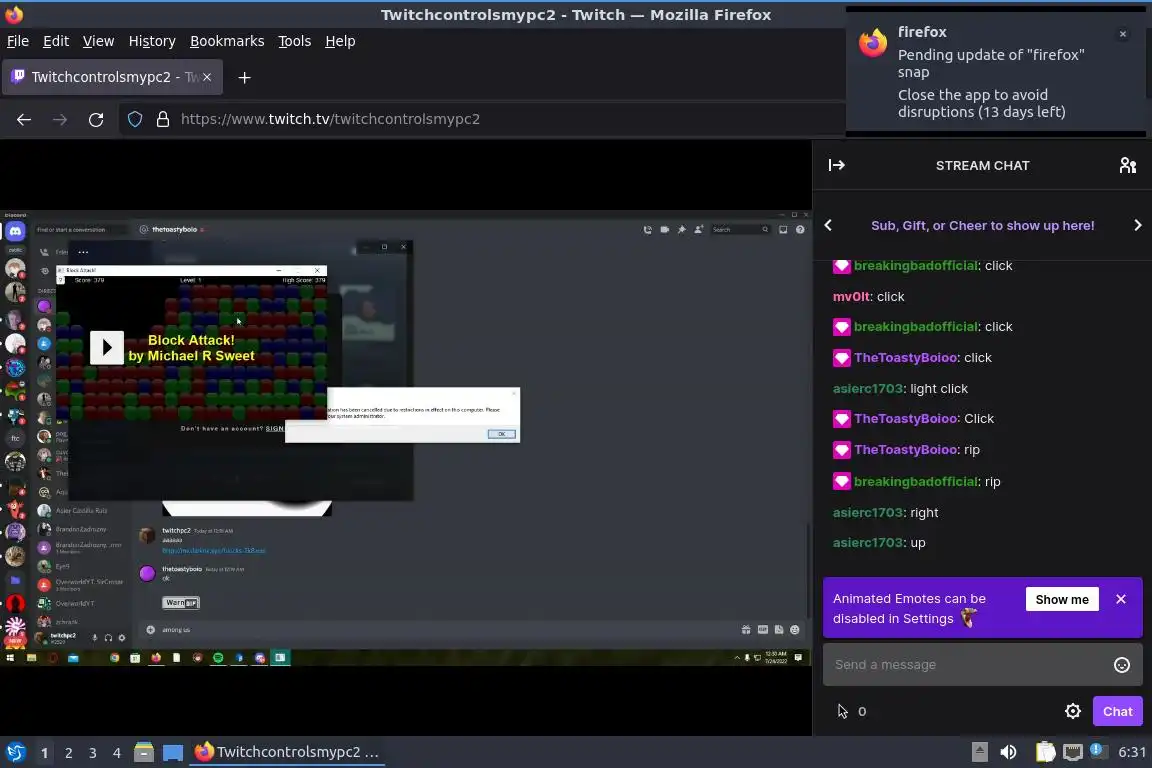Open the File menu
The width and height of the screenshot is (1152, 768).
pos(18,41)
